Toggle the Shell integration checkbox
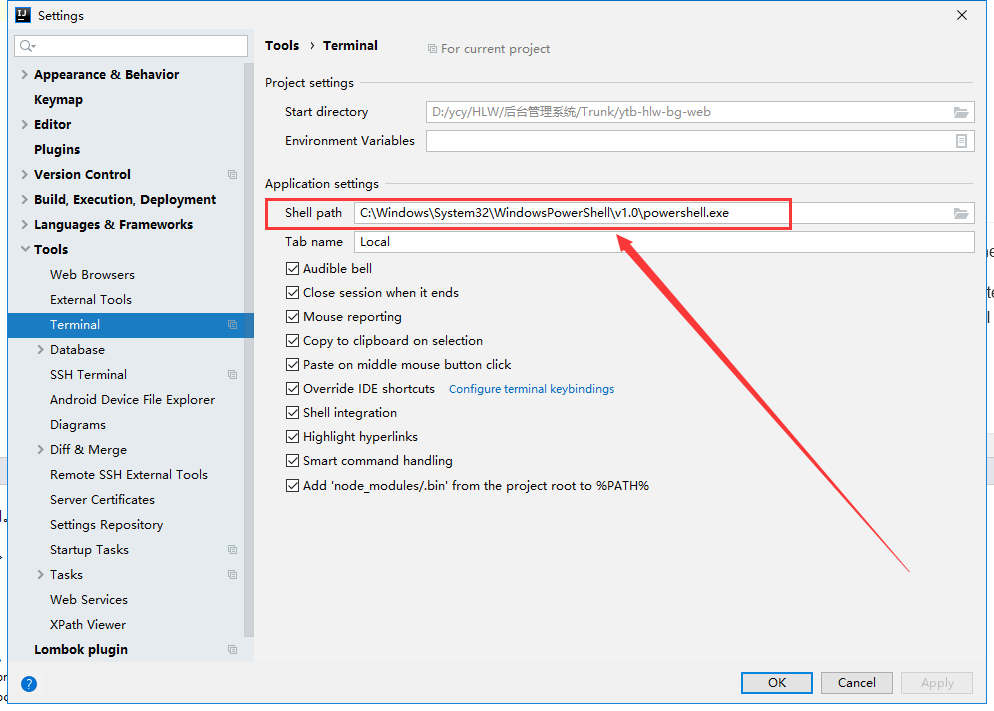The height and width of the screenshot is (711, 994). (292, 413)
